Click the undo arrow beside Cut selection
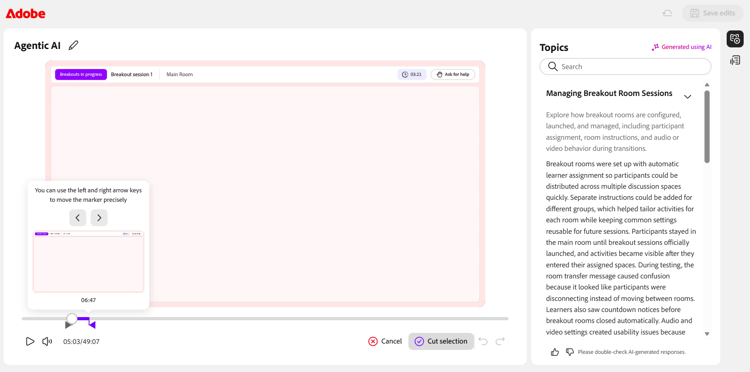Viewport: 750px width, 372px height. tap(484, 341)
